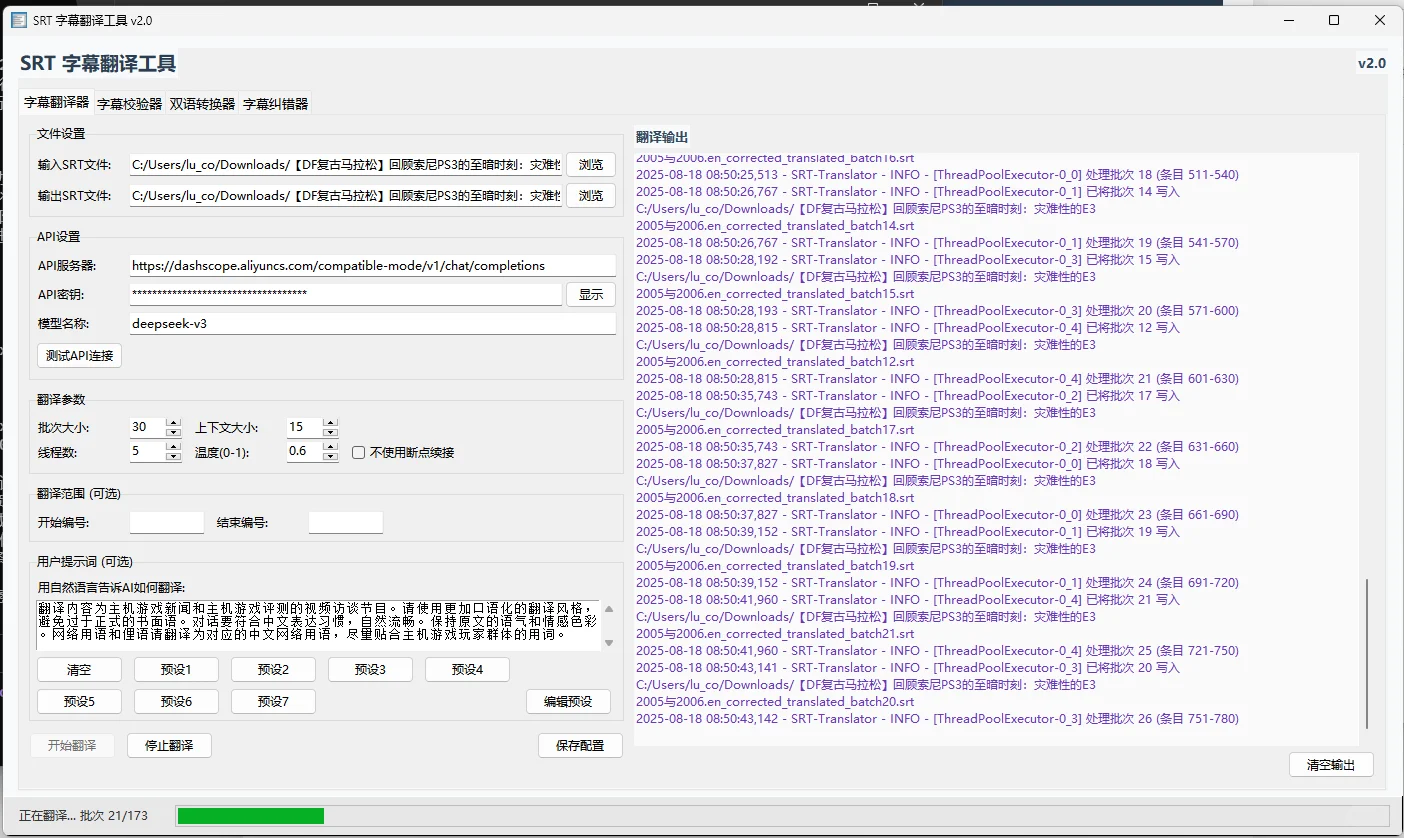Click the 翻译输出 log scrollbar
The height and width of the screenshot is (838, 1404).
pos(1367,654)
